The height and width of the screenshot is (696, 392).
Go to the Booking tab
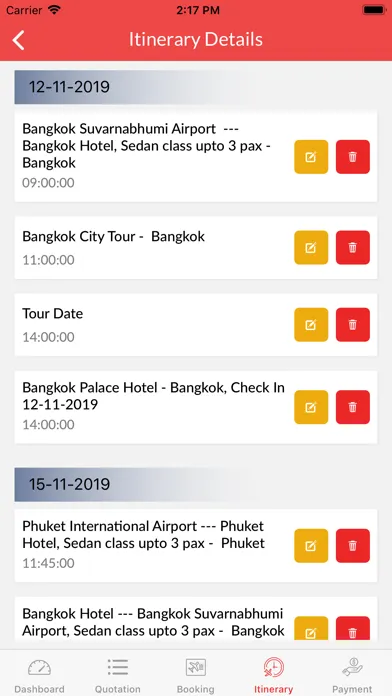pyautogui.click(x=196, y=675)
